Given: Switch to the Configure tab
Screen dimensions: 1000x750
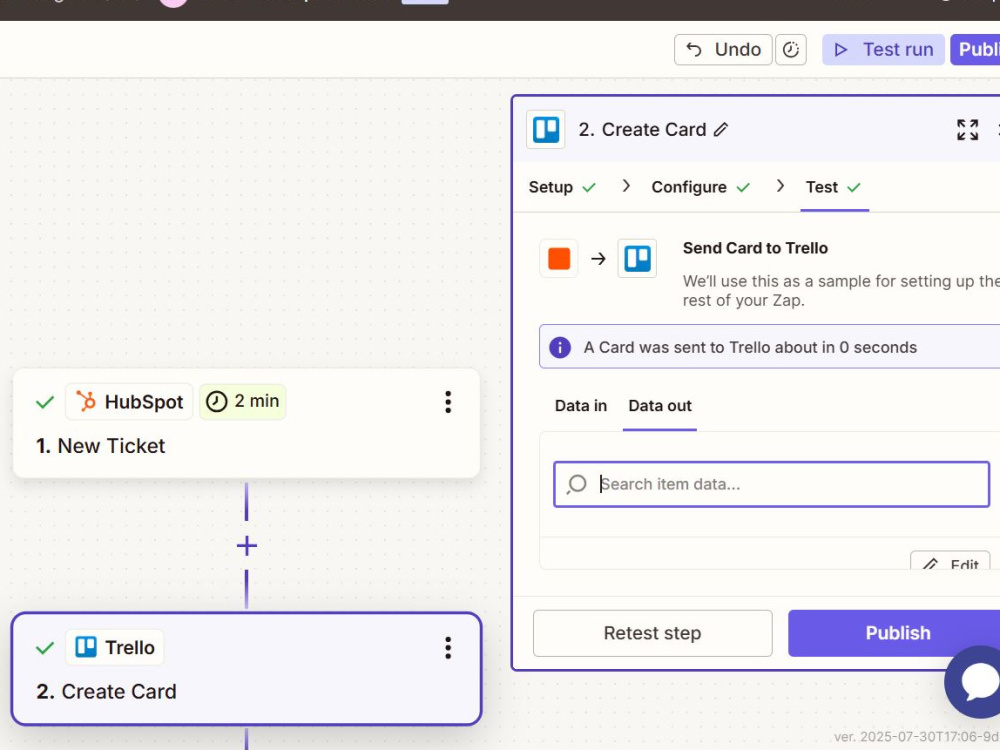Looking at the screenshot, I should click(x=700, y=187).
